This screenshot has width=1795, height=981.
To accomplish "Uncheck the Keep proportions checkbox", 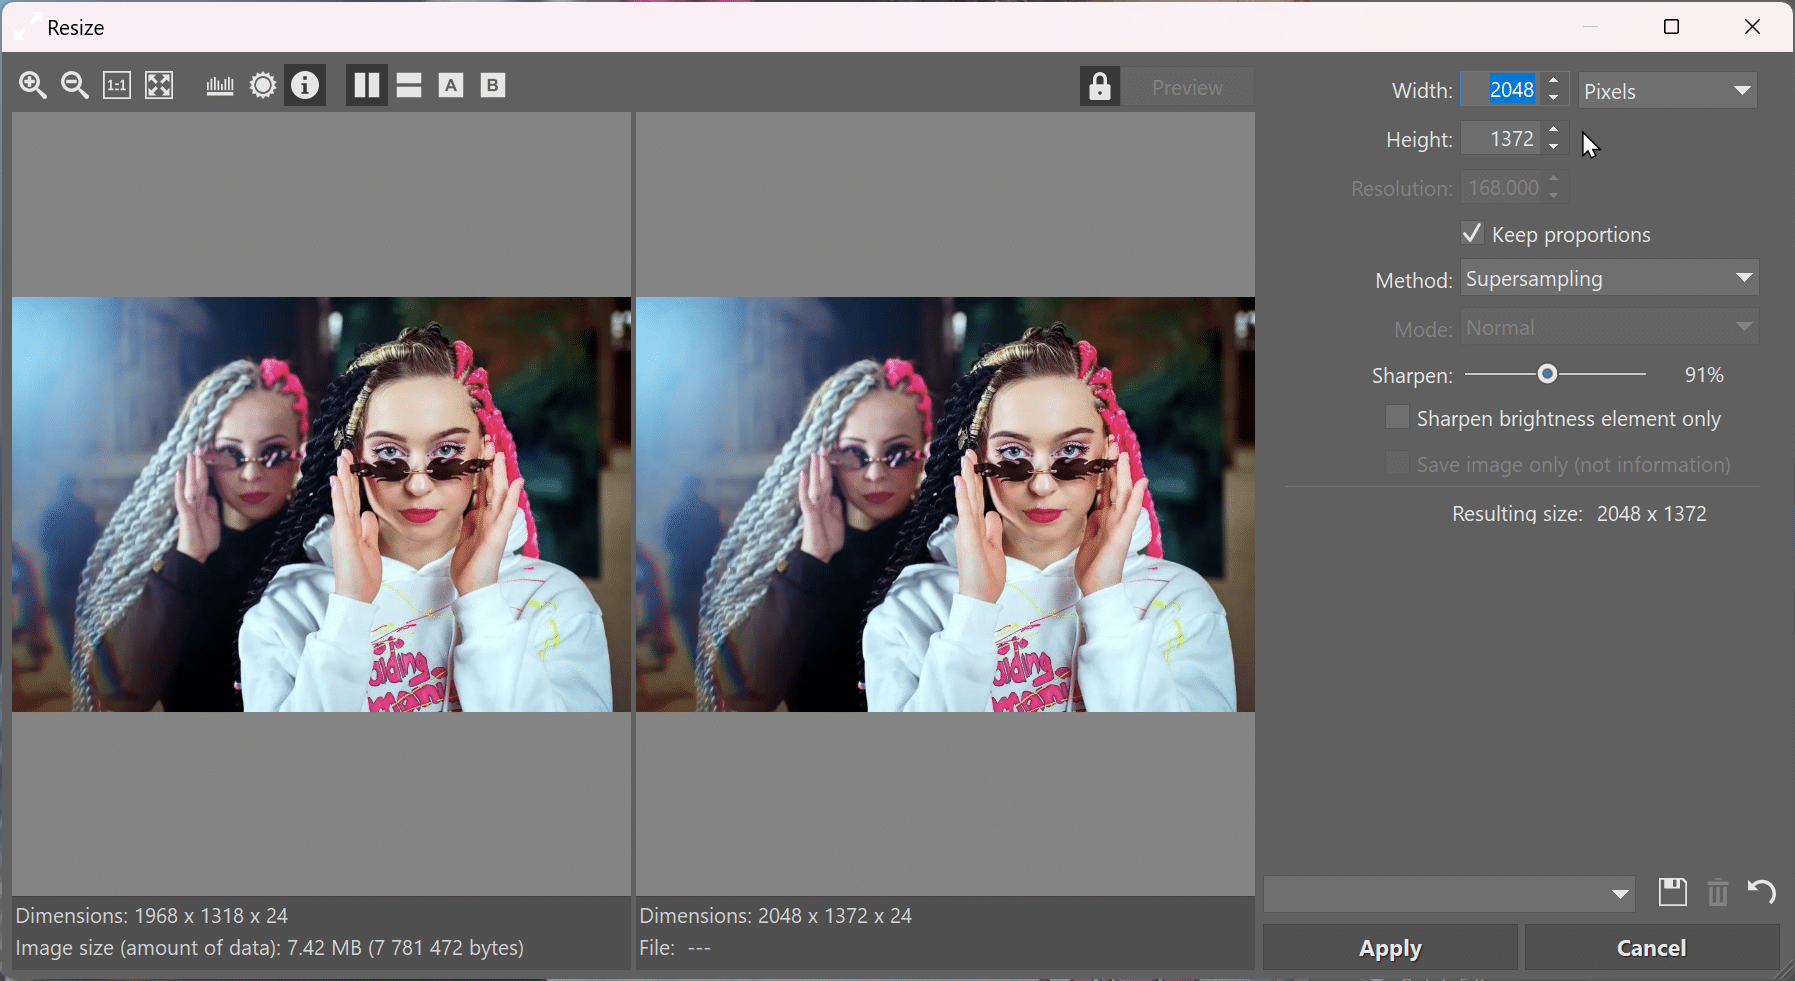I will (x=1472, y=234).
